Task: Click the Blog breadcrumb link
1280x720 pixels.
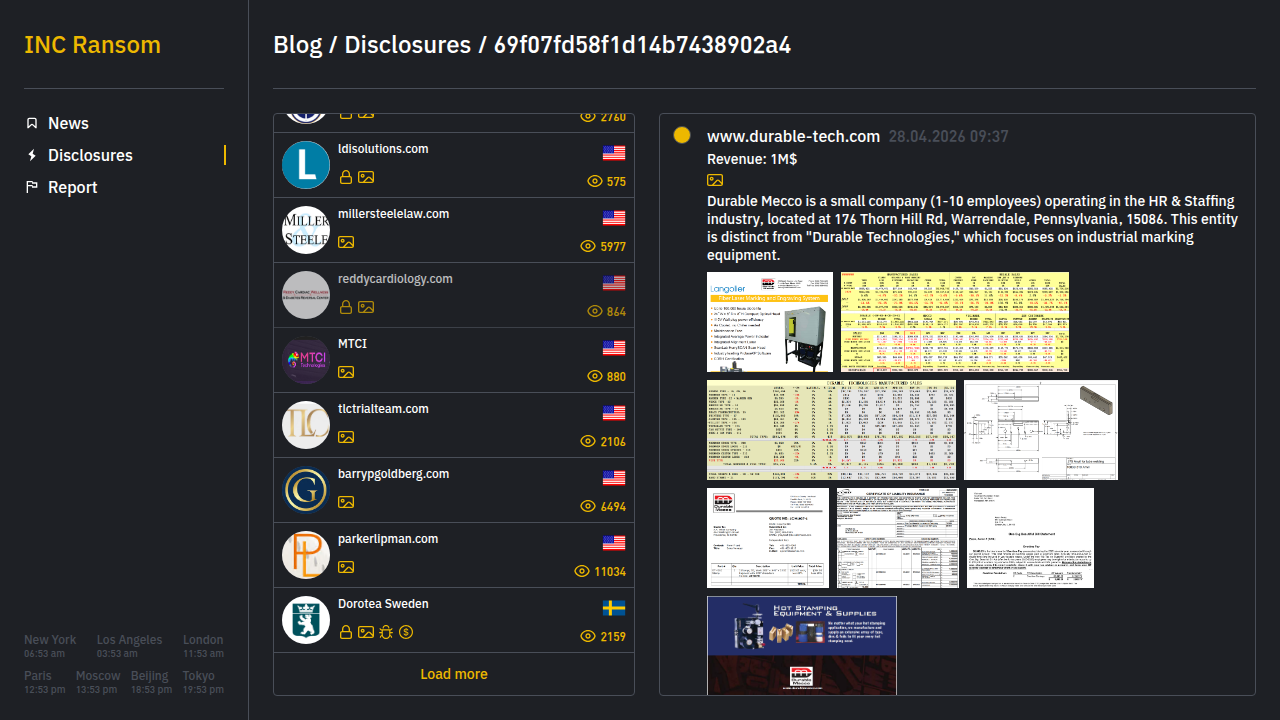Action: [298, 45]
